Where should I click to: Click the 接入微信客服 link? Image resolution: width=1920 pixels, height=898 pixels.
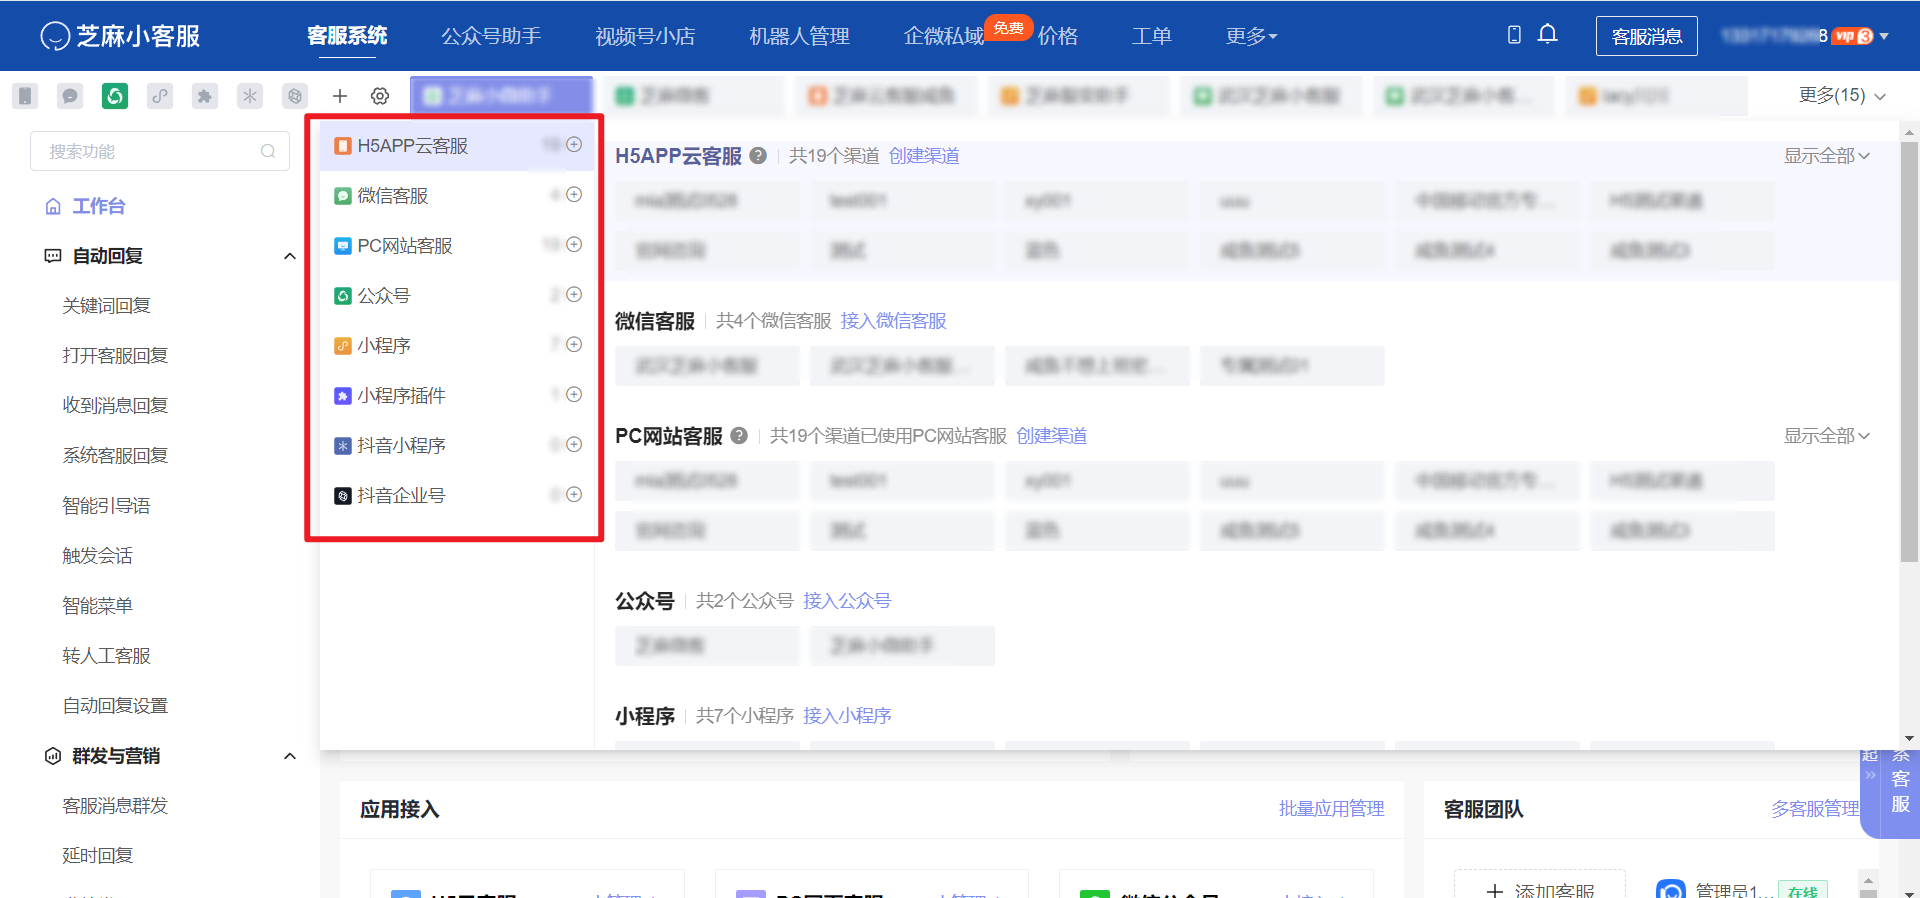coord(893,321)
